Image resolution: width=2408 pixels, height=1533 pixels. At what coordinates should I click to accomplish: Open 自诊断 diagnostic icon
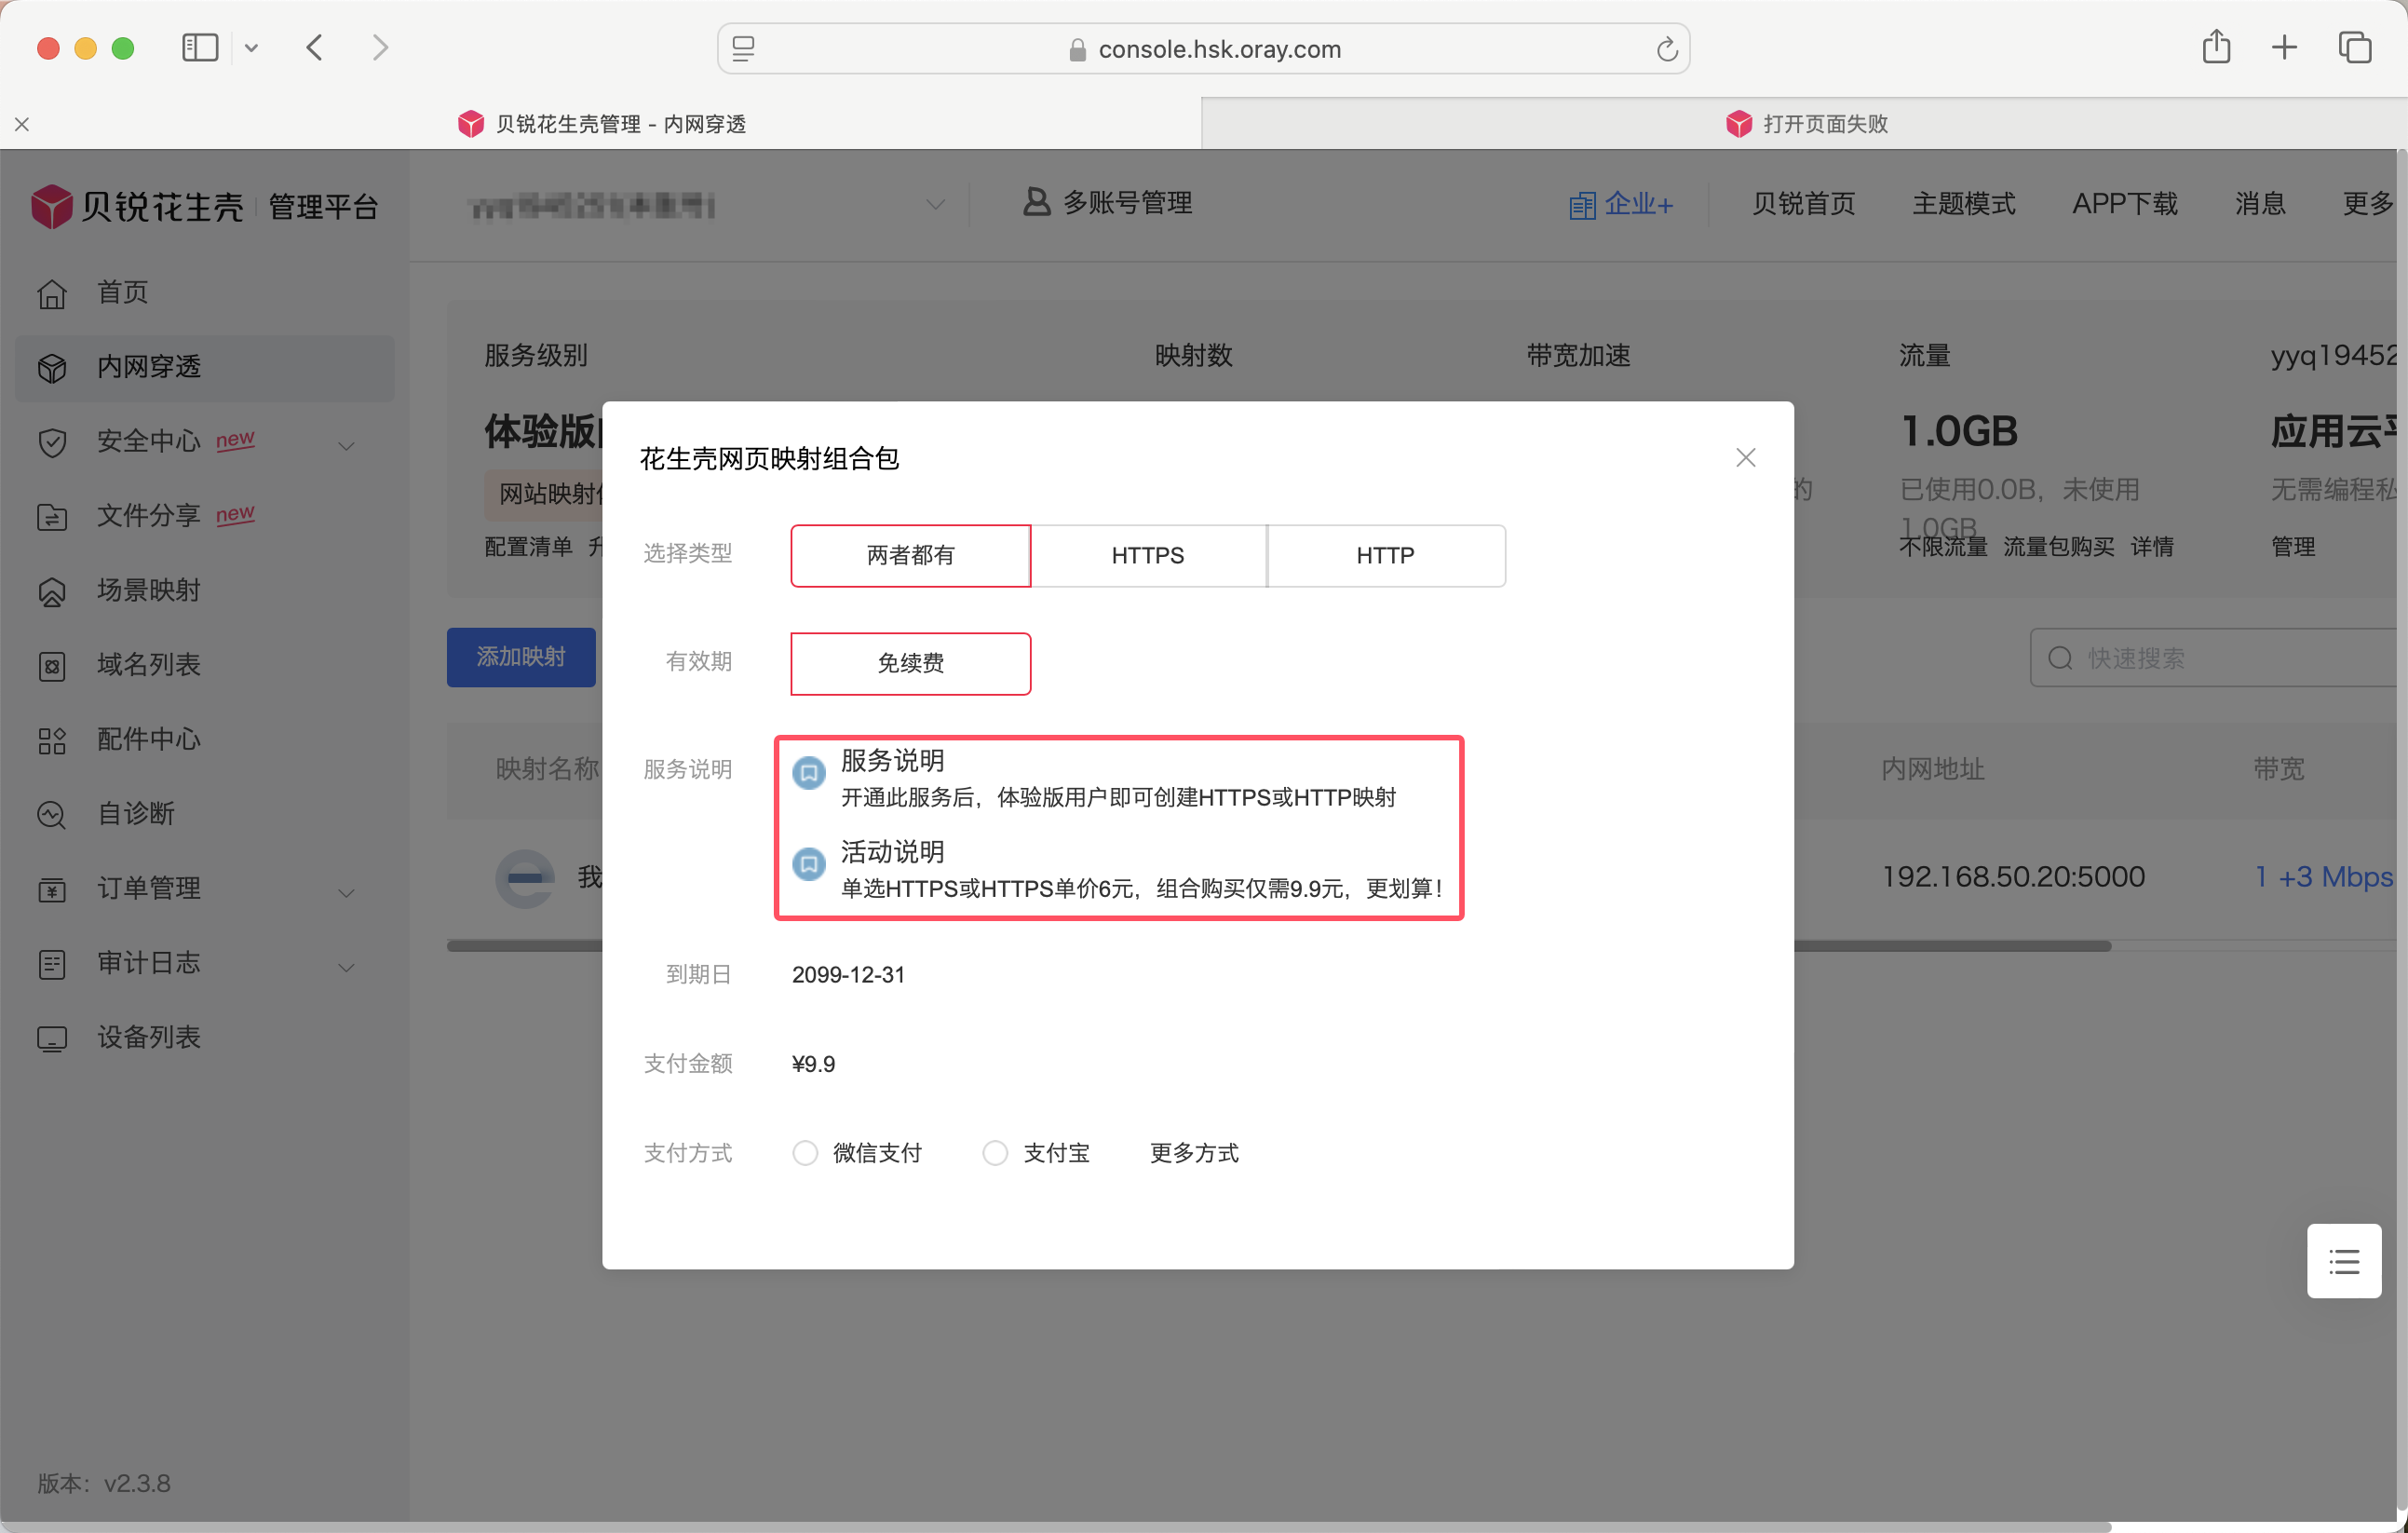click(52, 815)
